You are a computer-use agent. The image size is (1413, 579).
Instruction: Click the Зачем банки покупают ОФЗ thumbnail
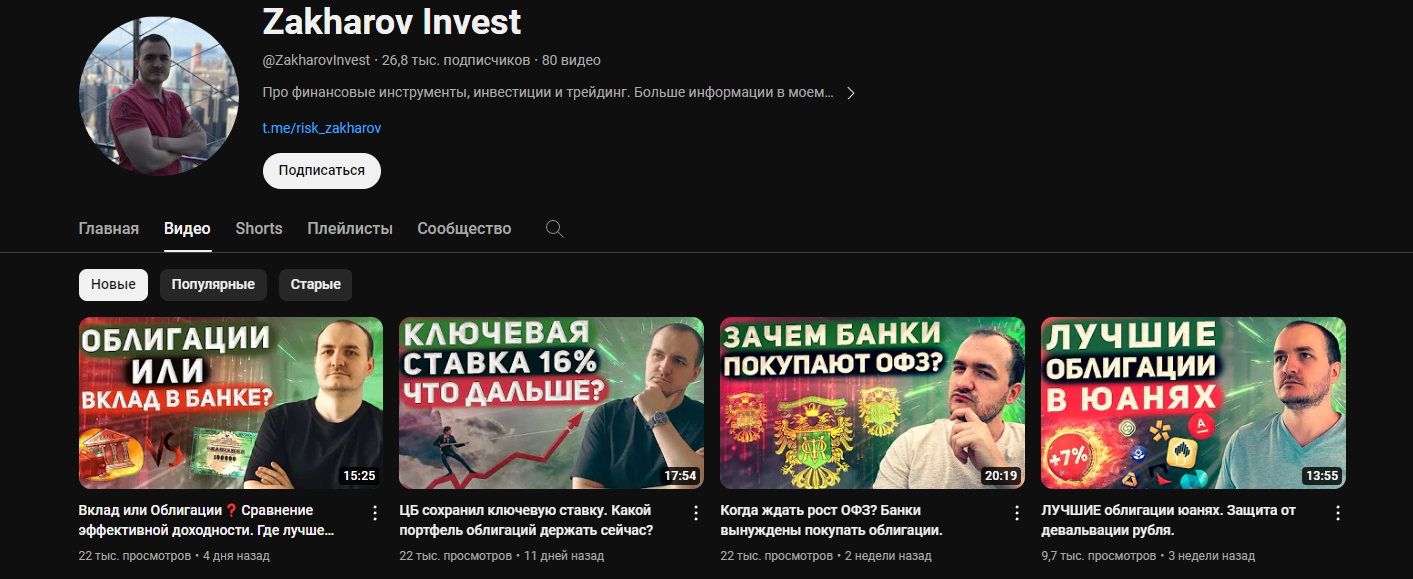(x=872, y=403)
